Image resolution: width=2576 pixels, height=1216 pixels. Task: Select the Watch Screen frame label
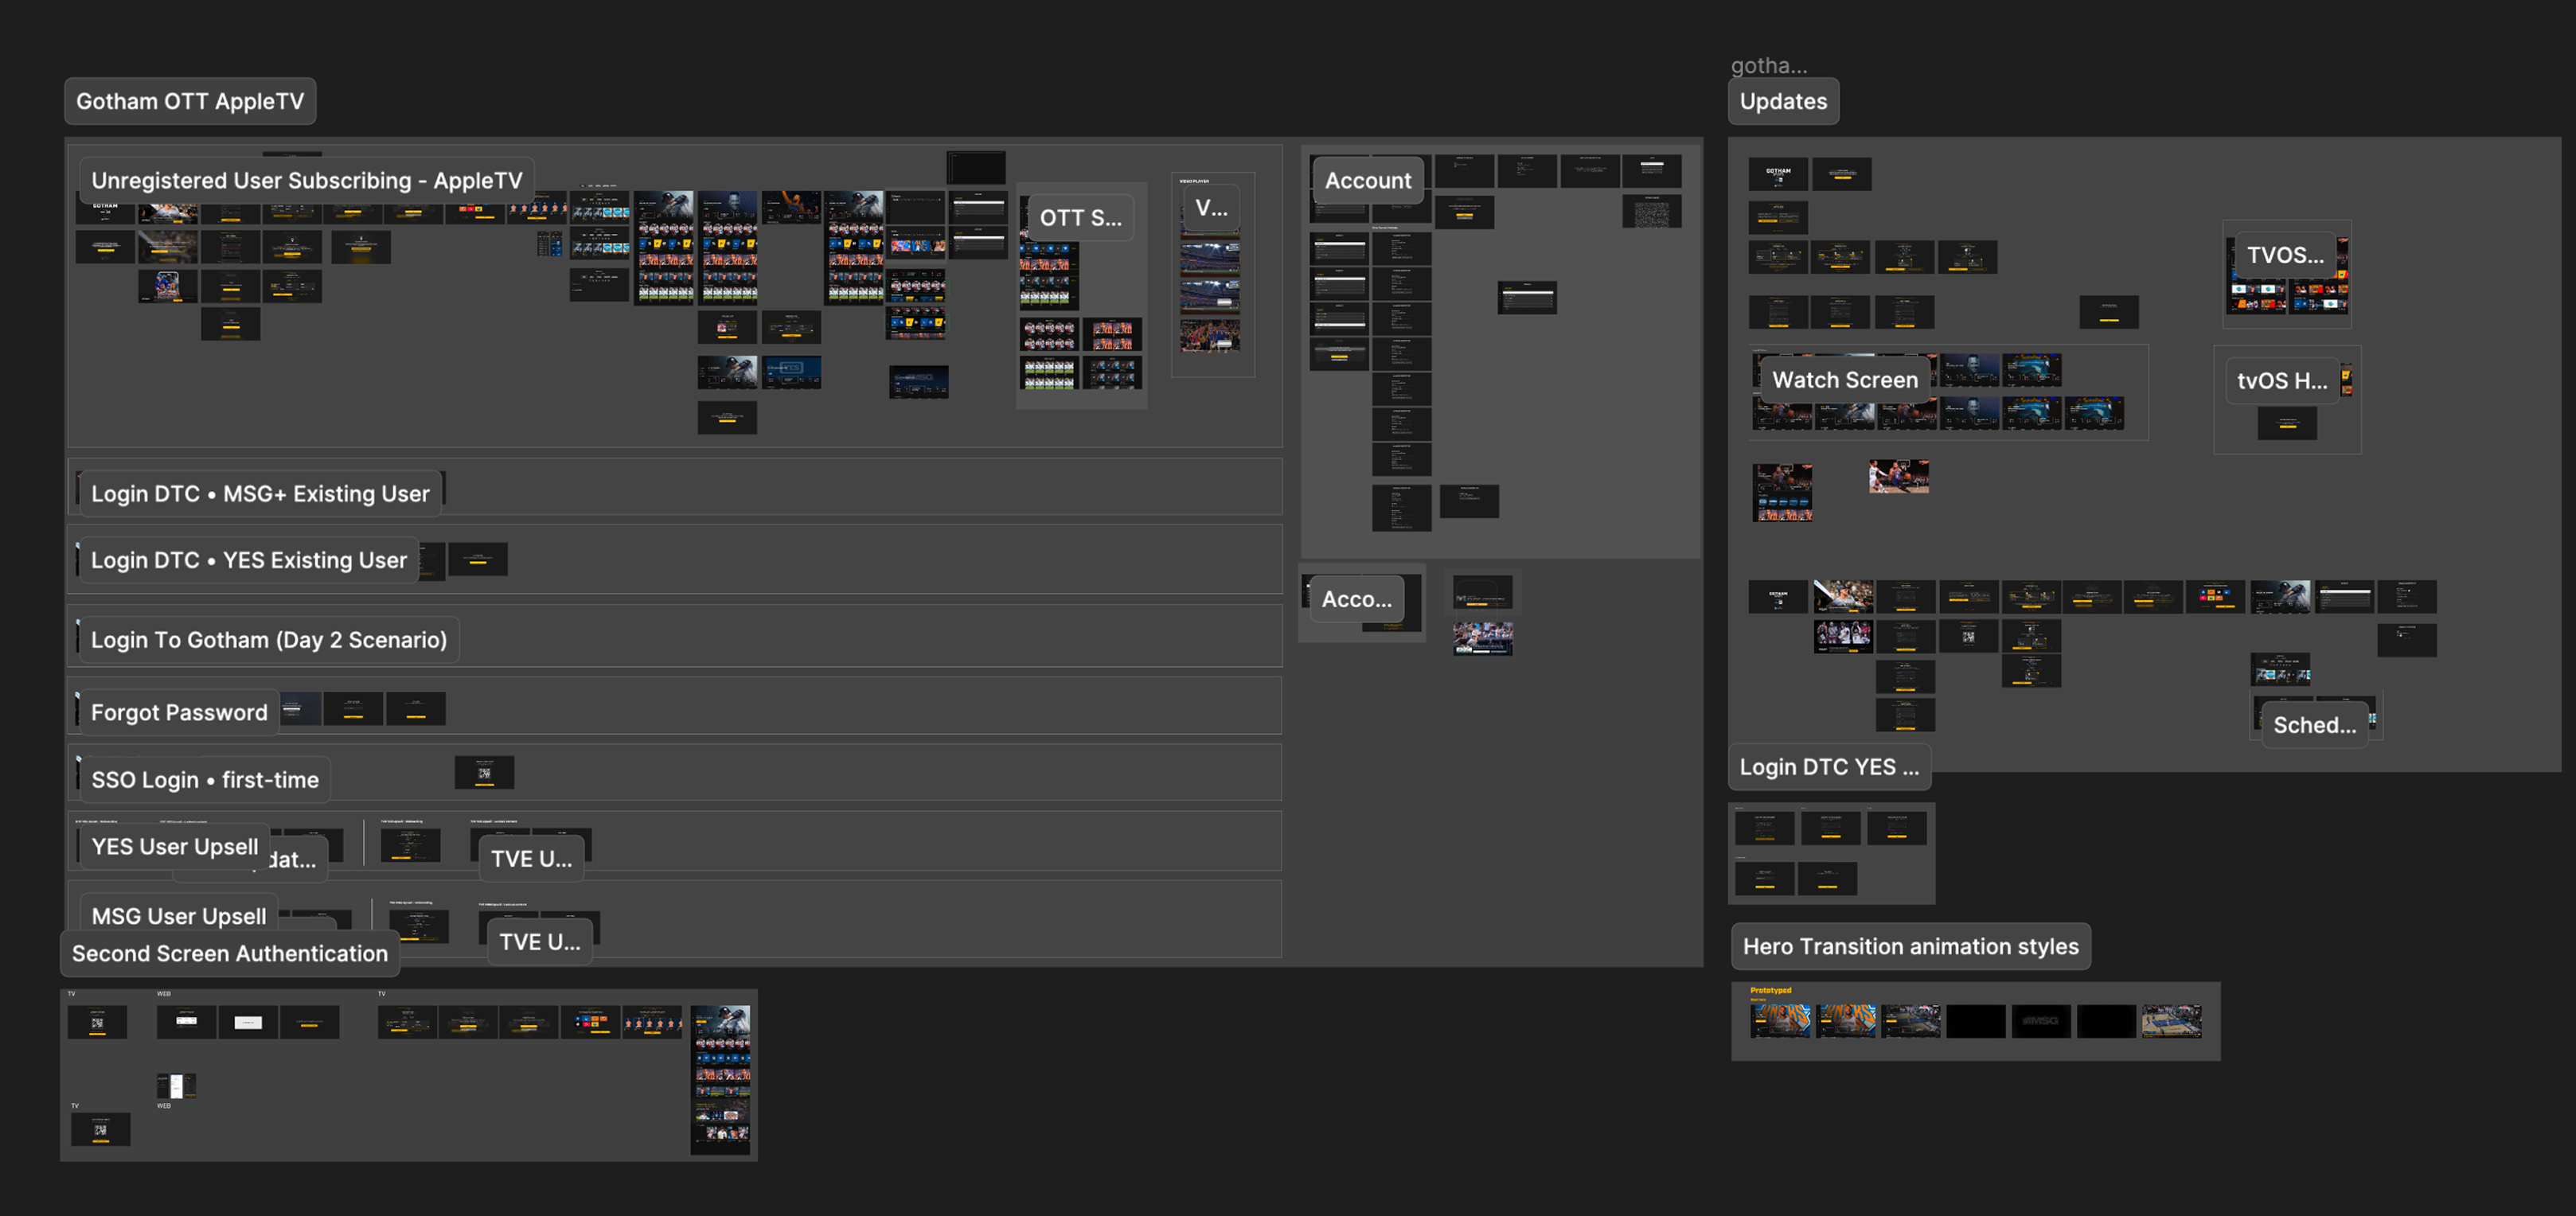pos(1845,380)
